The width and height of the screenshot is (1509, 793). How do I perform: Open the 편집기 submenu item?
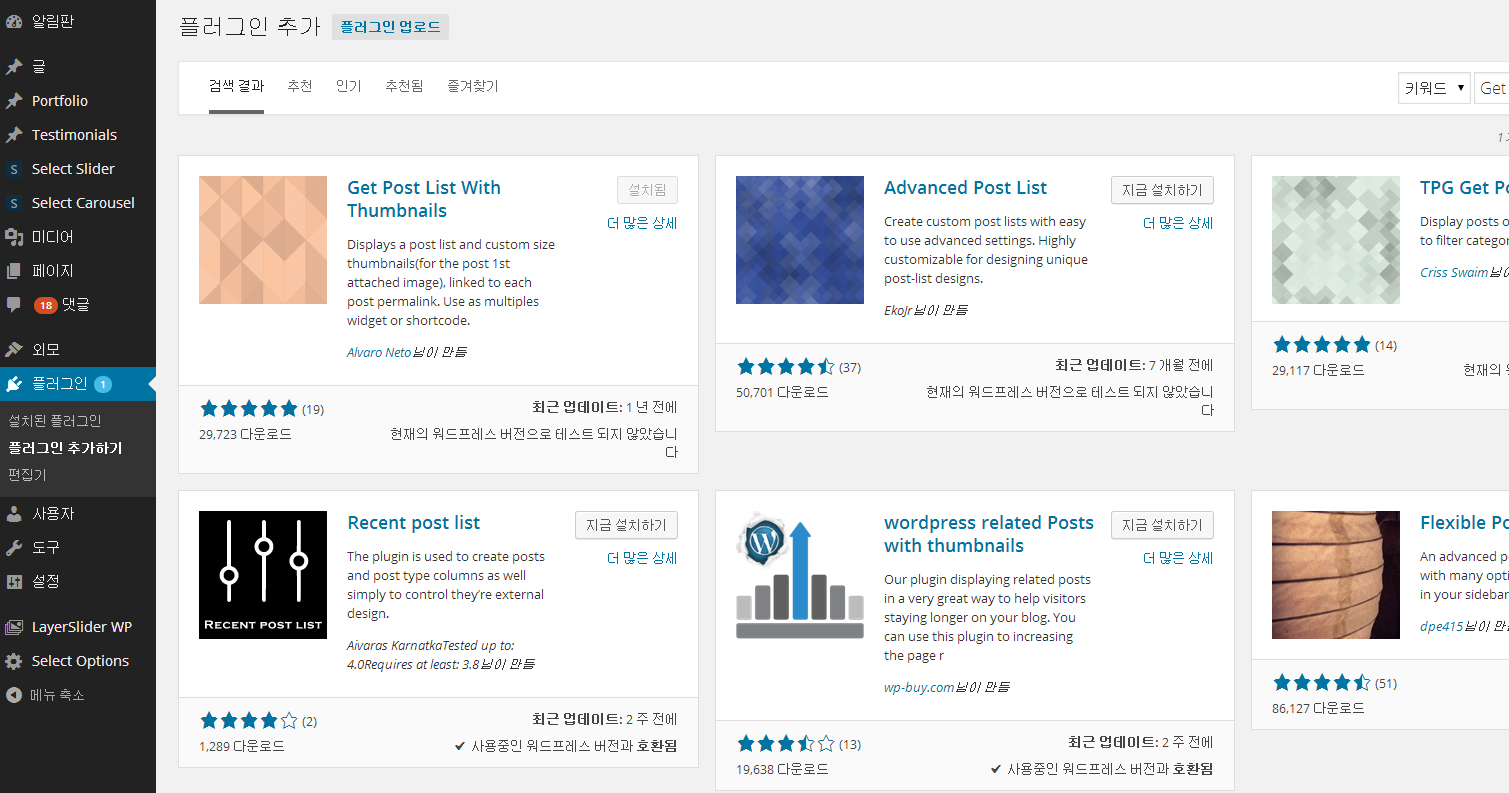point(27,475)
